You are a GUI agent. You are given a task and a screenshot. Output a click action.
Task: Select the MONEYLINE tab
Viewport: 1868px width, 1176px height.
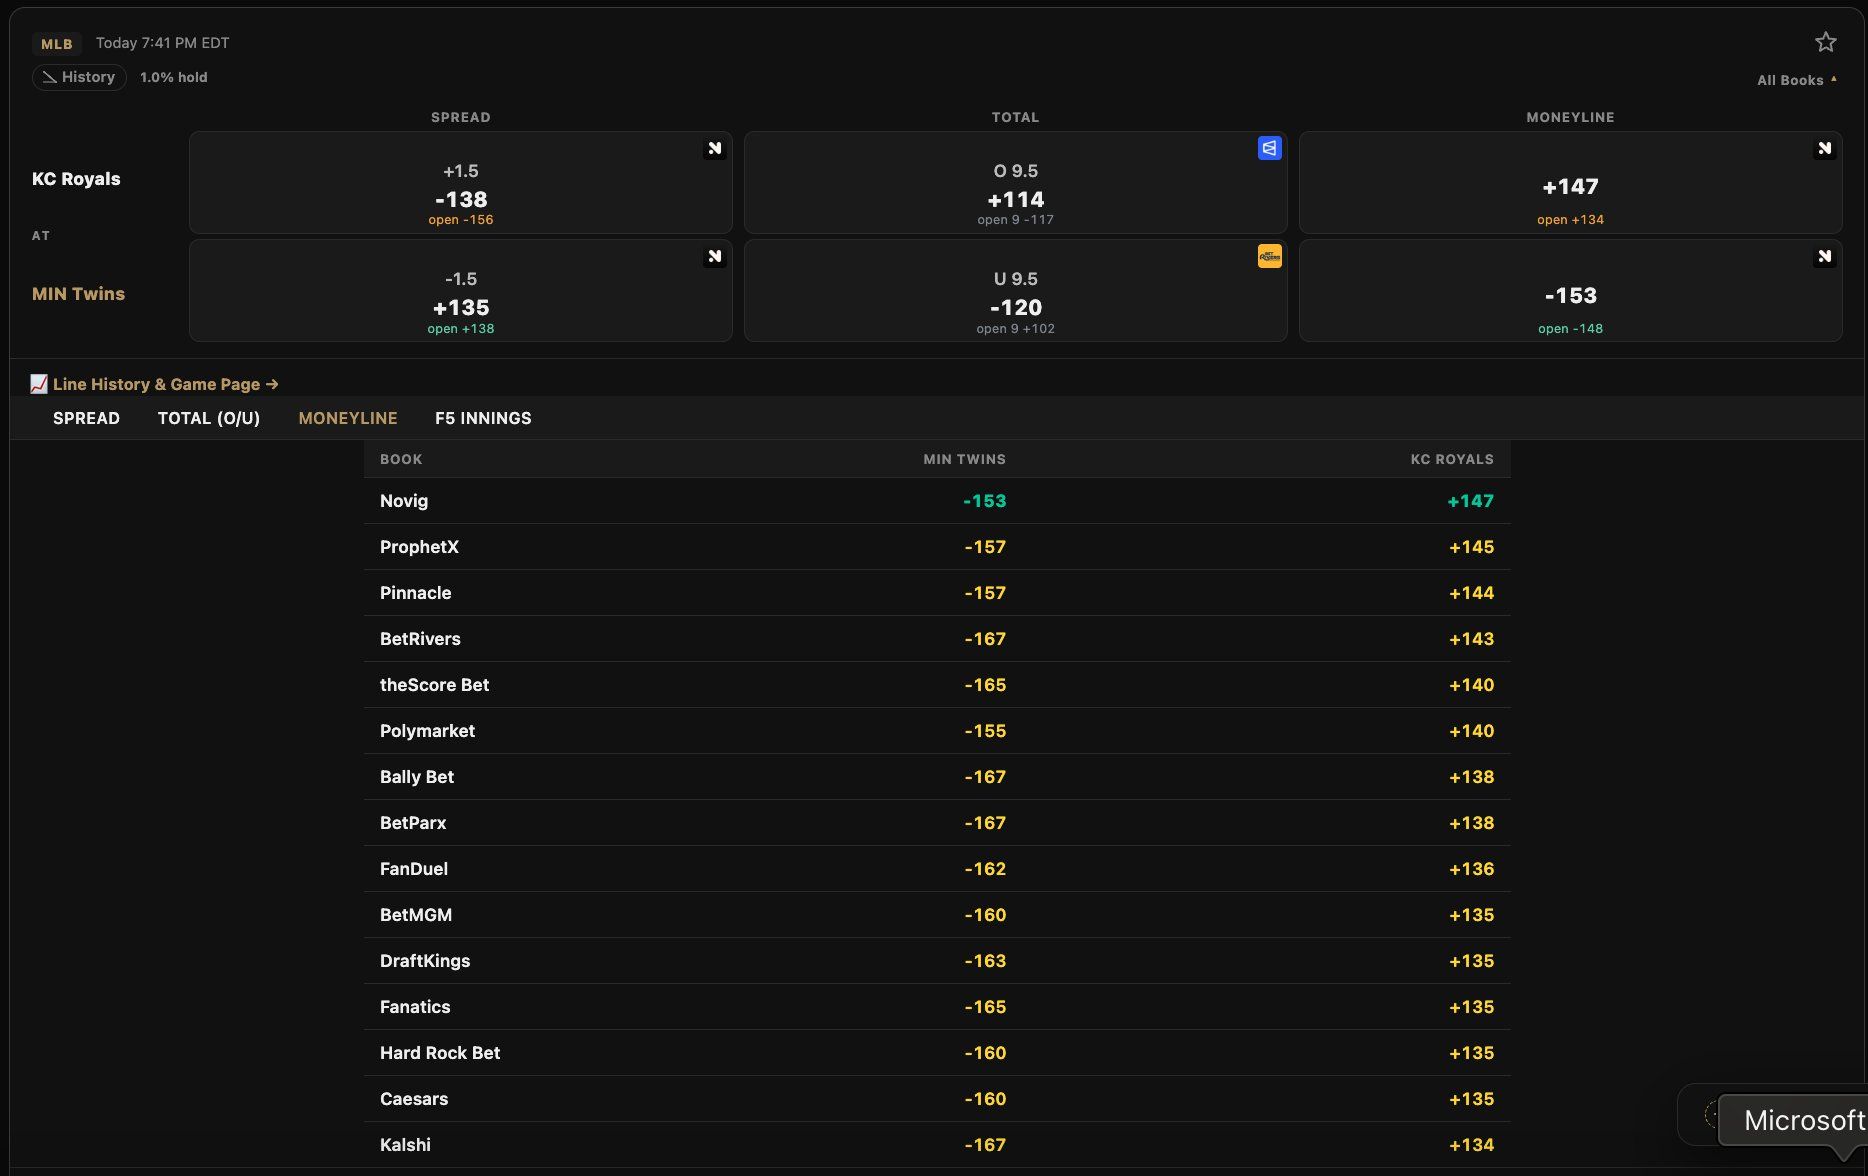click(x=348, y=418)
